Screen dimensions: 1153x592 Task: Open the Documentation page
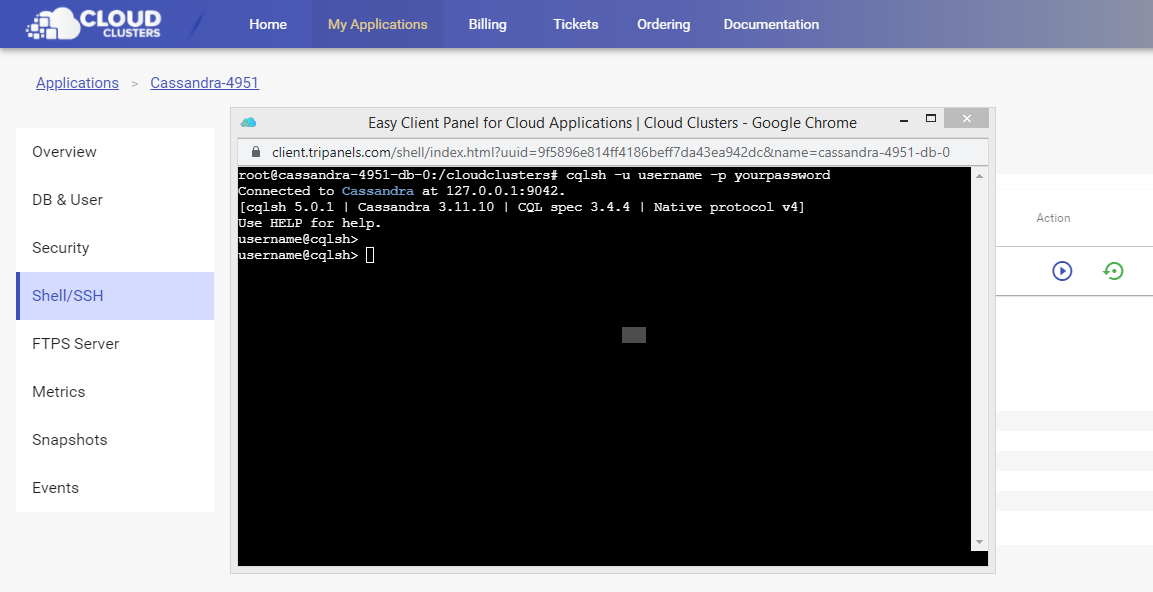click(771, 24)
